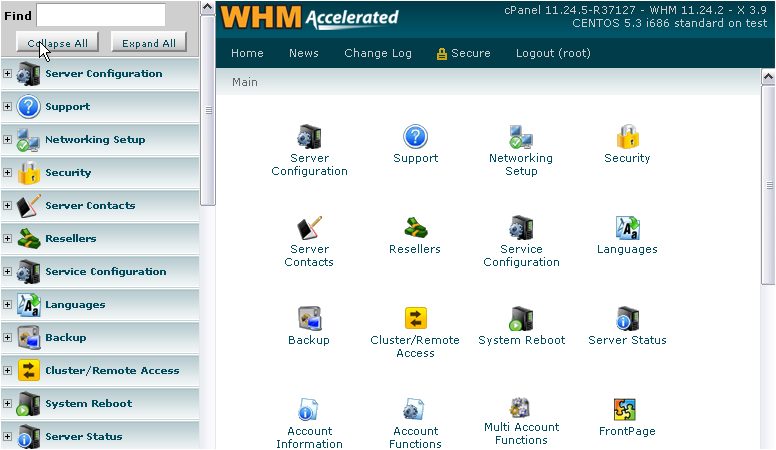Click the Expand All button
The height and width of the screenshot is (450, 776).
[148, 42]
